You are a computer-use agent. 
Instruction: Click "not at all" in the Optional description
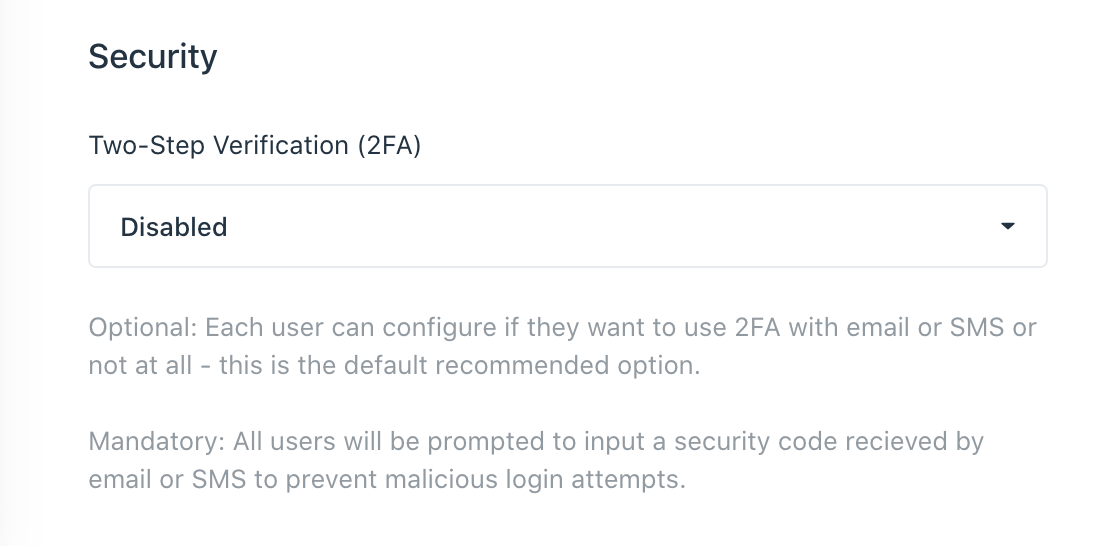click(139, 365)
